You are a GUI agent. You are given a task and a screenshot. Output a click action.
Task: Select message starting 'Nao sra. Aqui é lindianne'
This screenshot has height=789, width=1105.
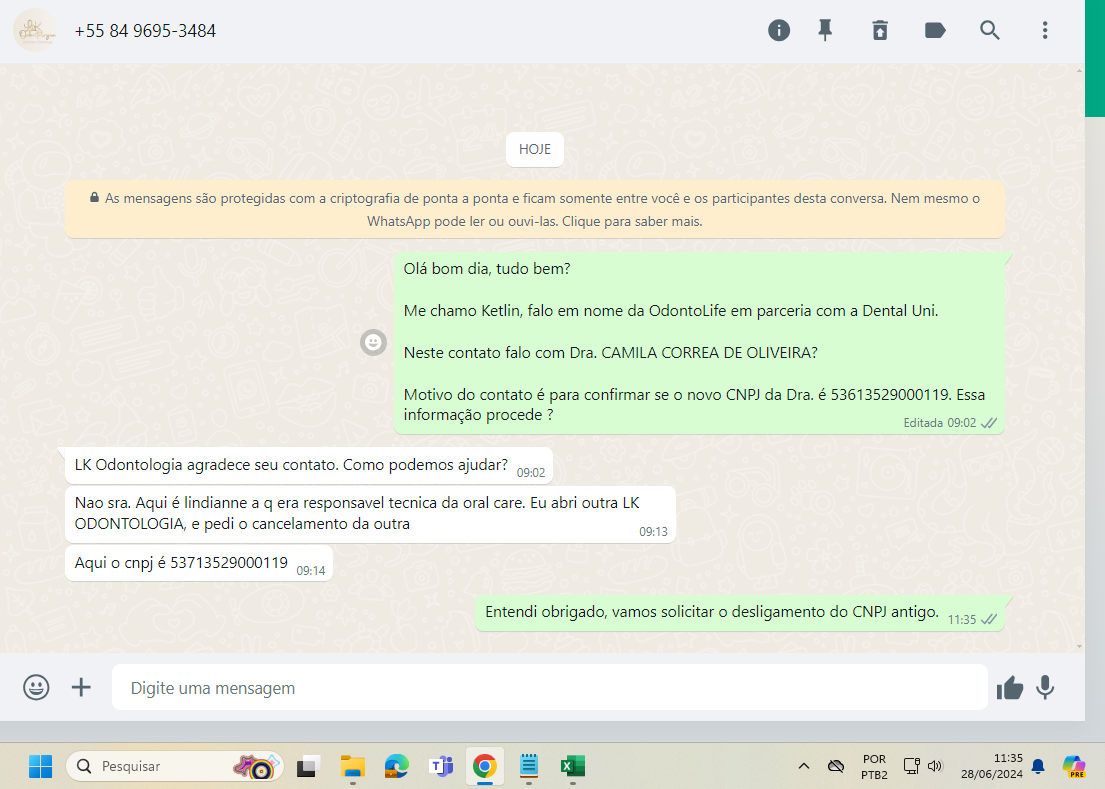click(370, 514)
